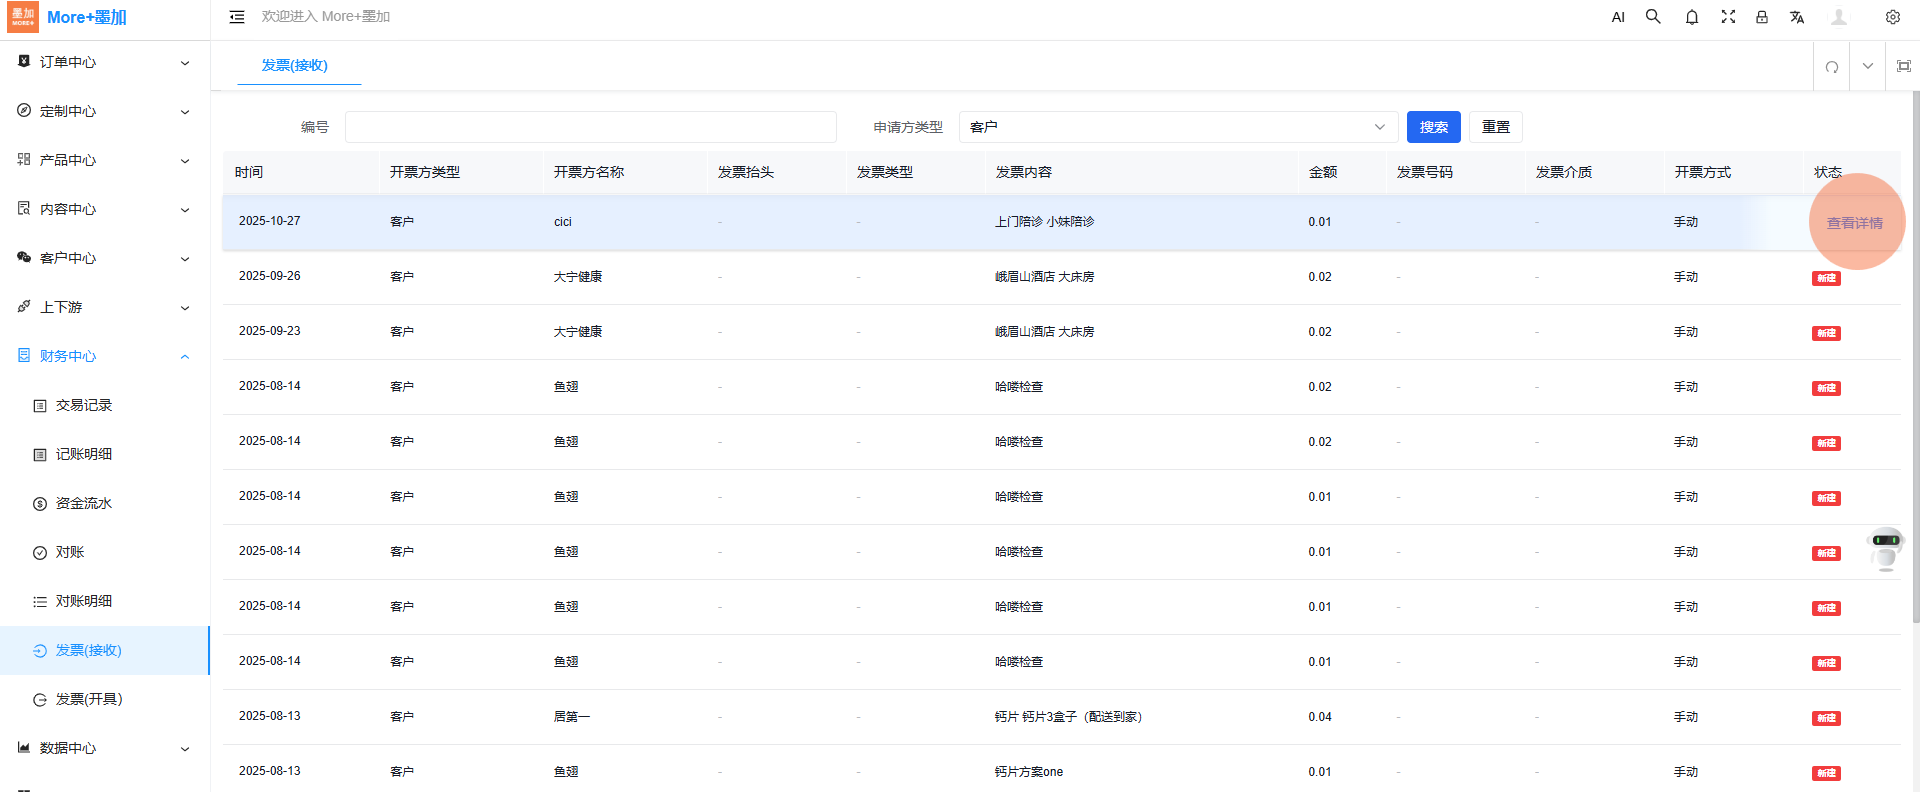Expand the 订单中心 sidebar menu

pos(104,62)
